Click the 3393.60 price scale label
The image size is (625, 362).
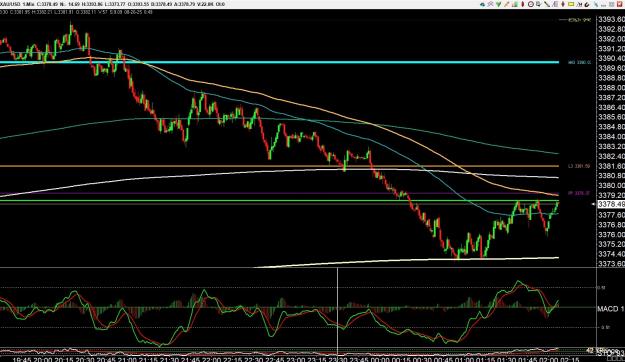click(611, 20)
